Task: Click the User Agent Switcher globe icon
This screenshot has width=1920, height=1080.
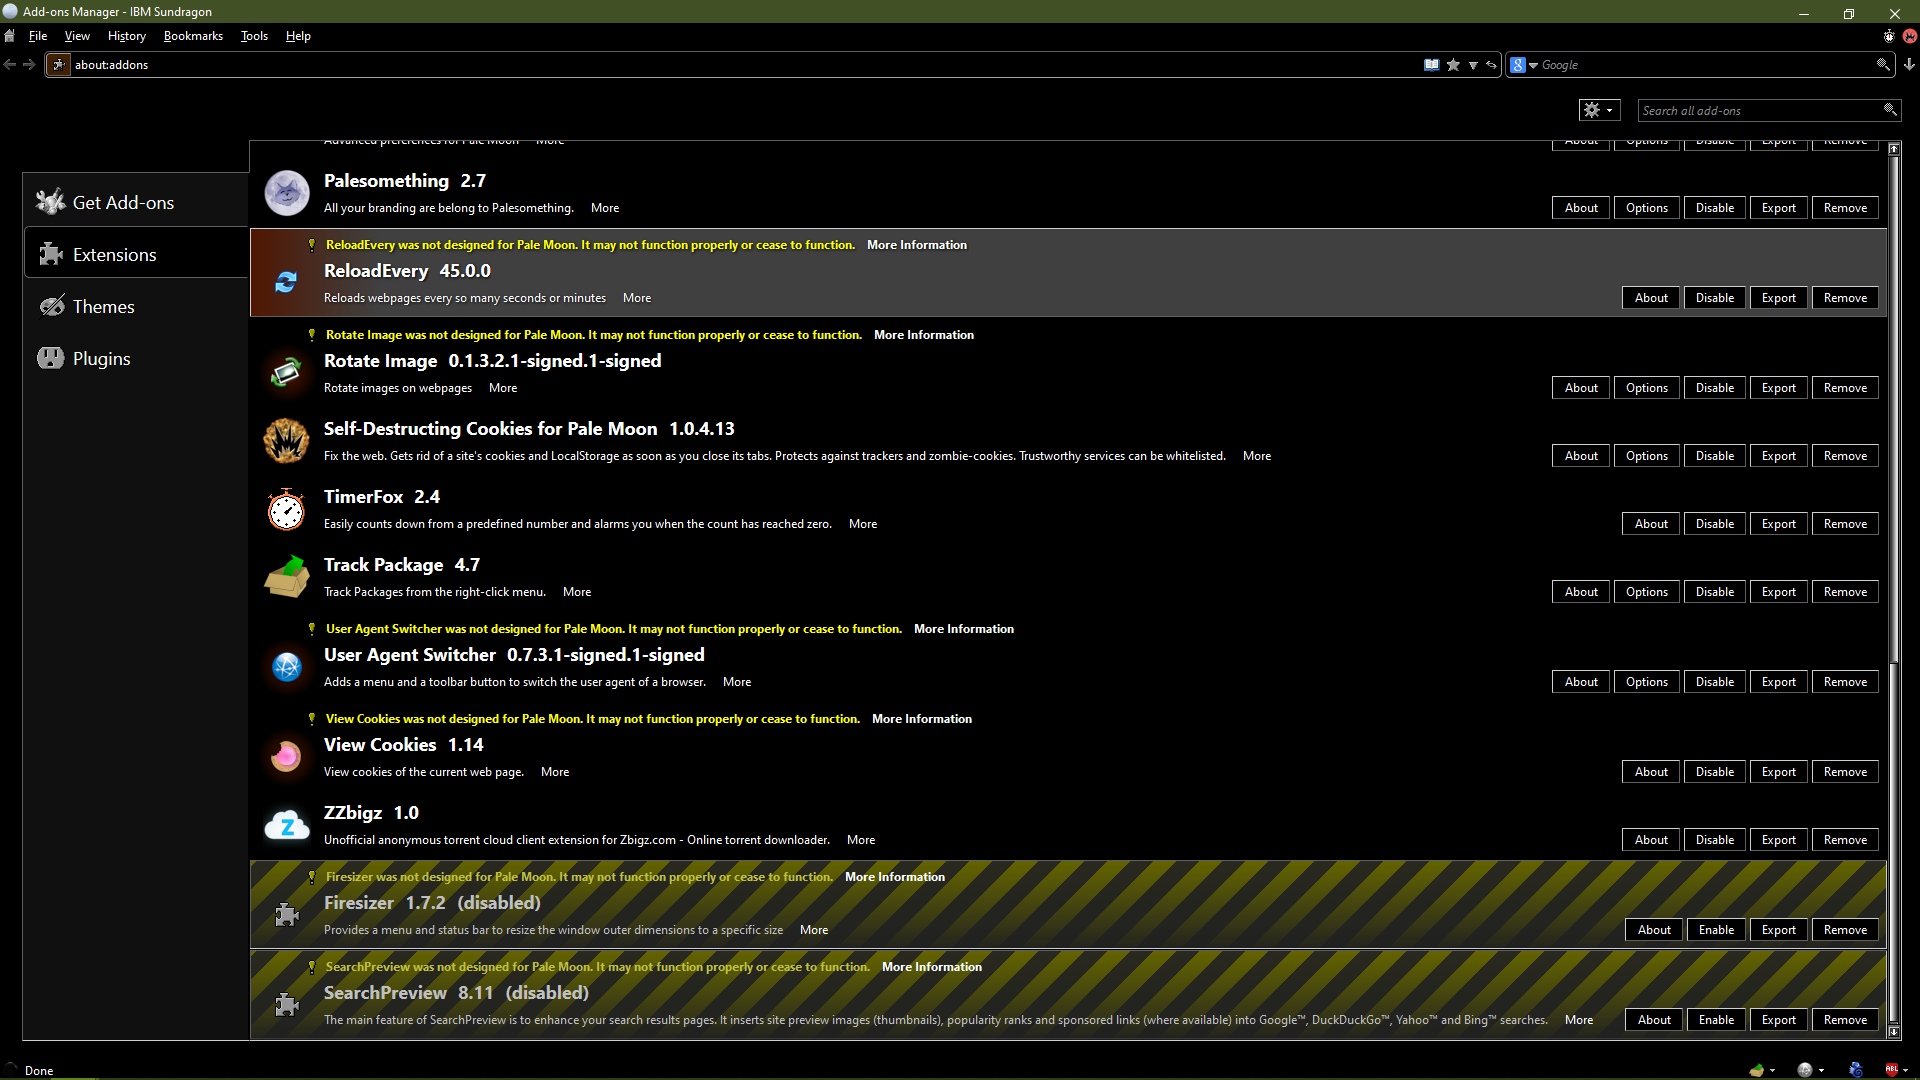Action: click(287, 667)
